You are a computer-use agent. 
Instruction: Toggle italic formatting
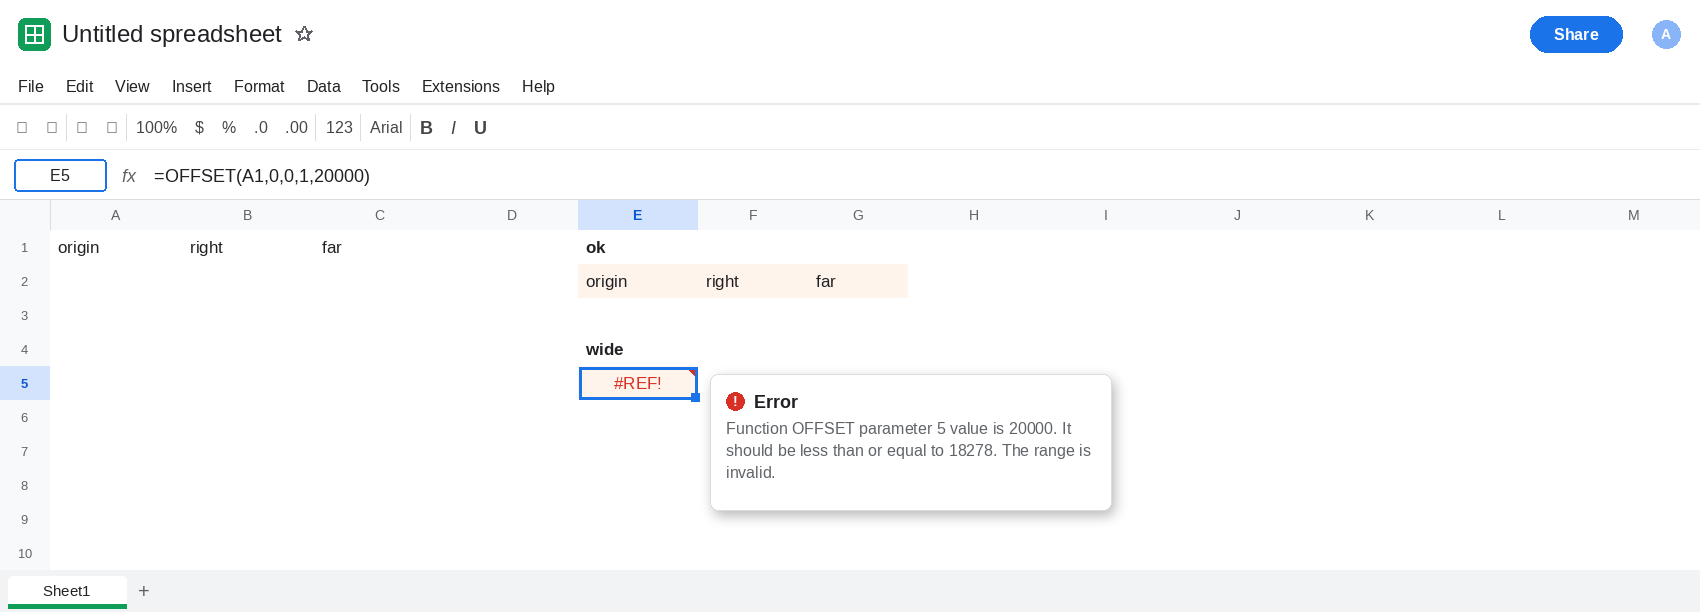coord(453,128)
